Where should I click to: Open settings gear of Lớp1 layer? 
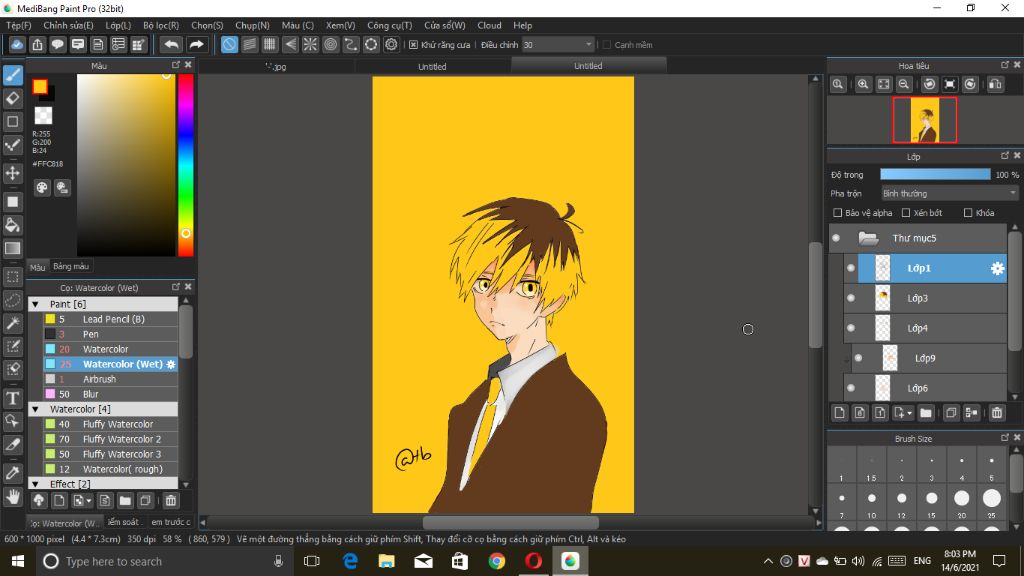click(x=997, y=268)
